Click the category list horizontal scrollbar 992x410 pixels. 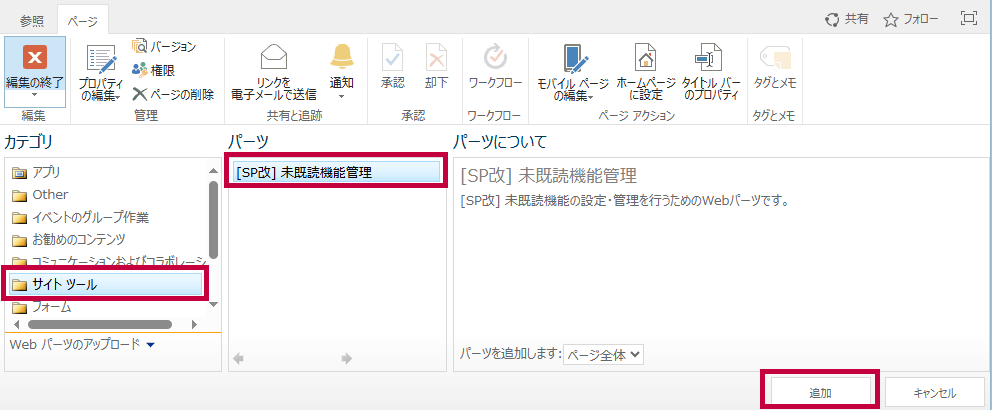coord(100,324)
